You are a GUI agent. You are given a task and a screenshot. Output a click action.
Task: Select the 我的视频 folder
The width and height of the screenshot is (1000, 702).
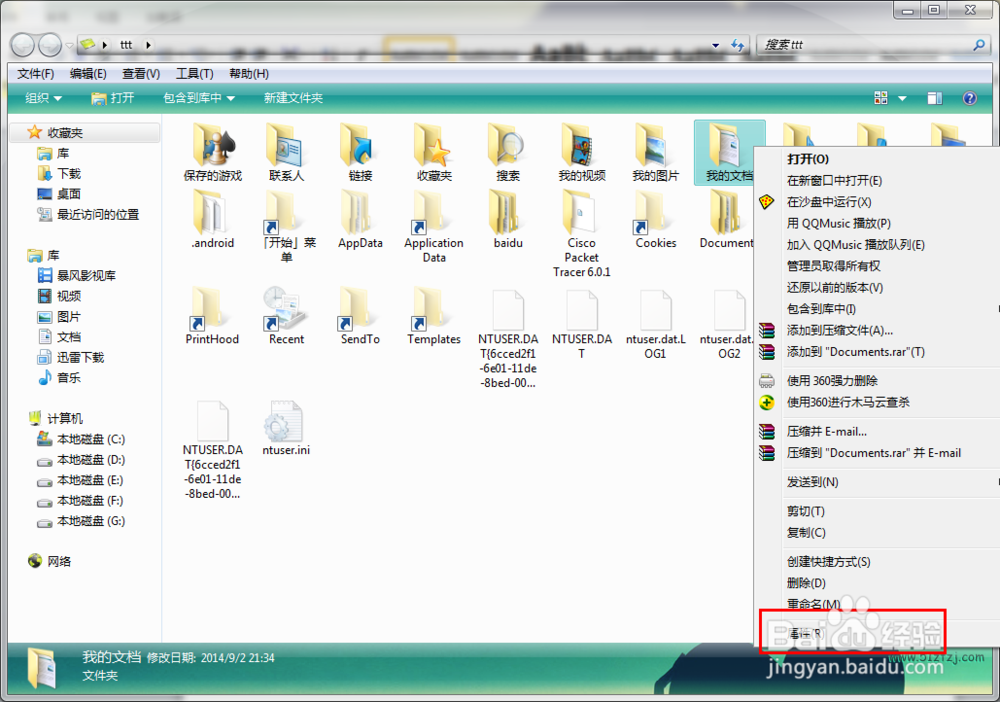(x=582, y=152)
